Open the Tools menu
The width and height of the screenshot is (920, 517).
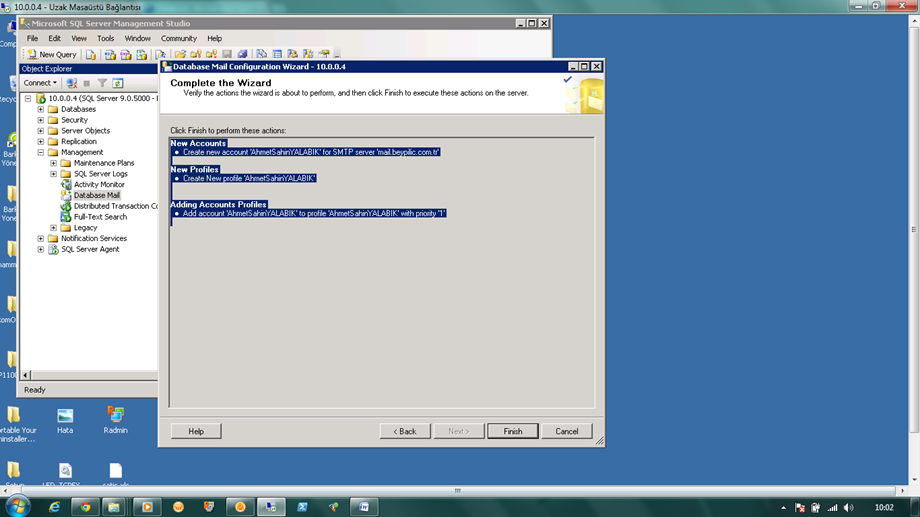point(106,38)
